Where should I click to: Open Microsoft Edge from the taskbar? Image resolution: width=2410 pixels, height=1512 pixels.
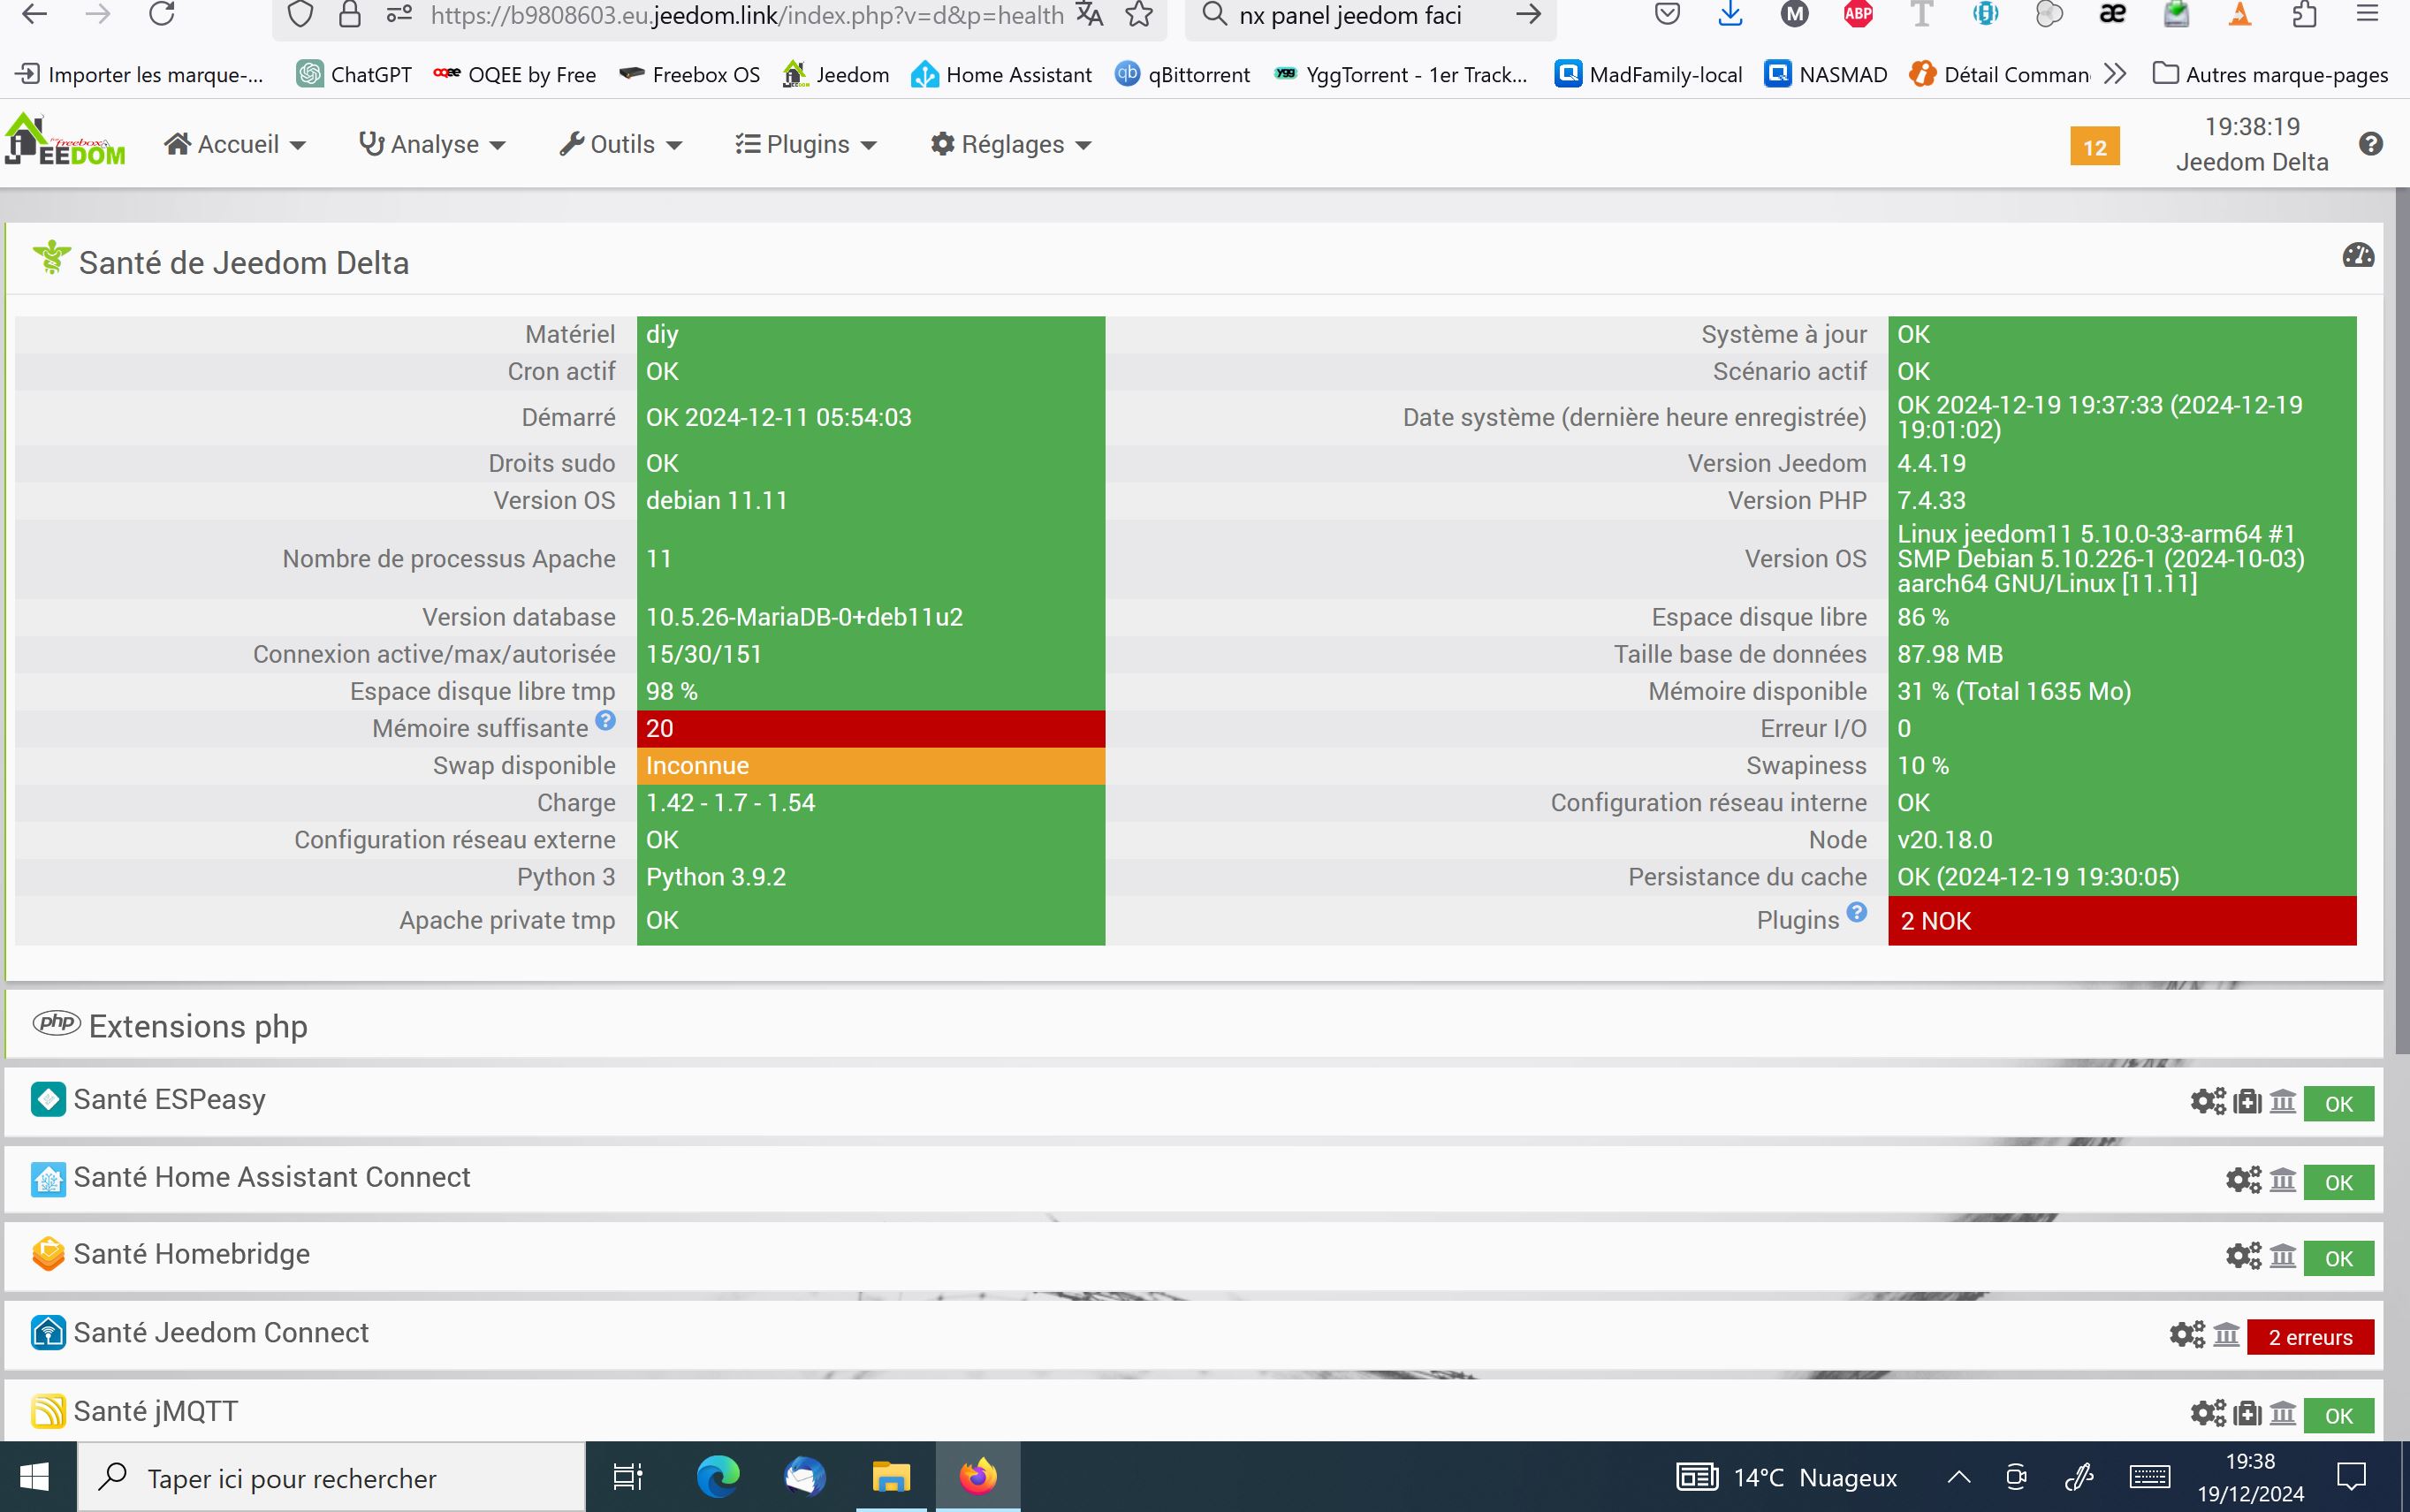coord(717,1477)
